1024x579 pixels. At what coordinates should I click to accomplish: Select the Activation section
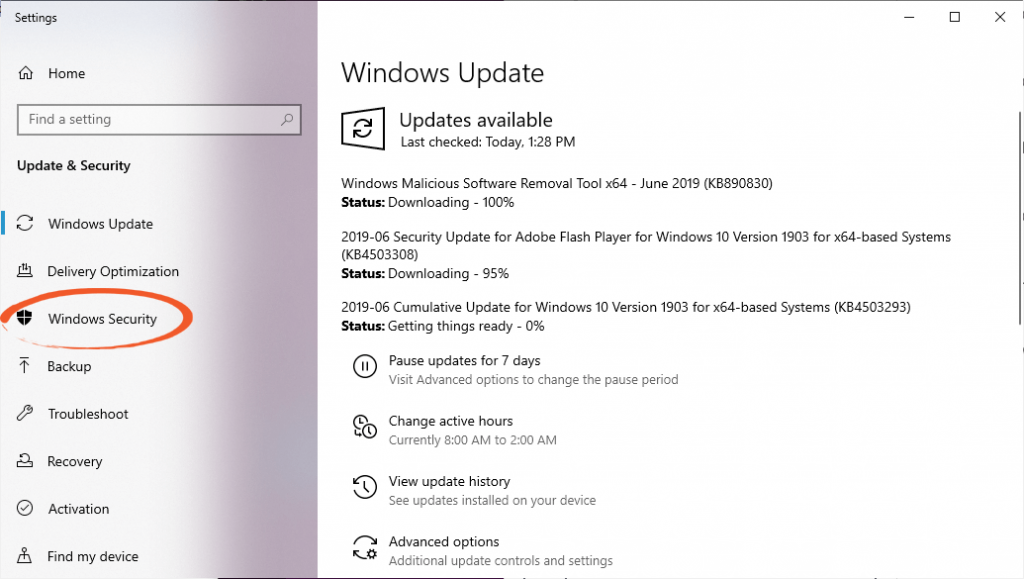tap(78, 508)
